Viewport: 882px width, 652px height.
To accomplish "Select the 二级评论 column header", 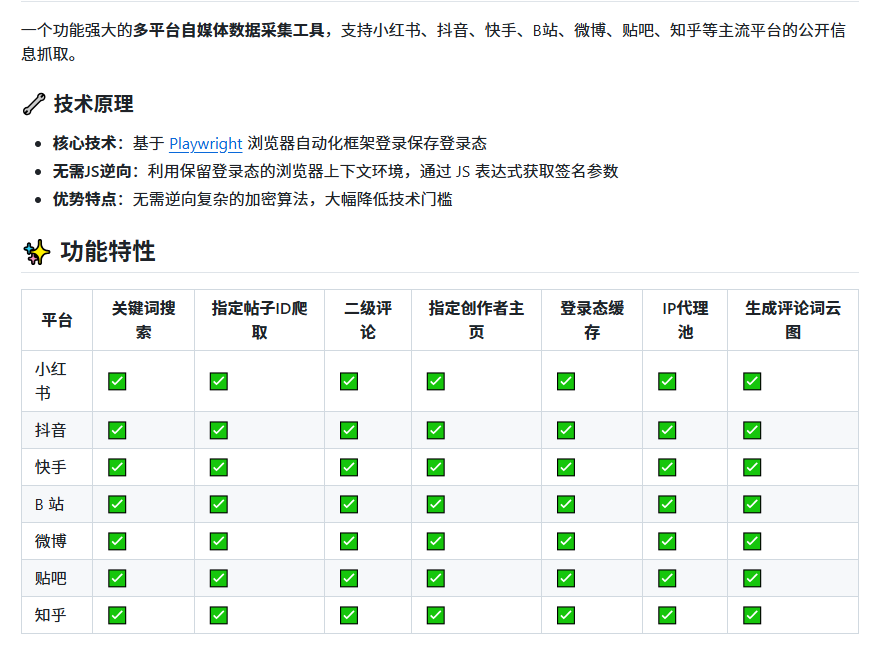I will (x=368, y=320).
